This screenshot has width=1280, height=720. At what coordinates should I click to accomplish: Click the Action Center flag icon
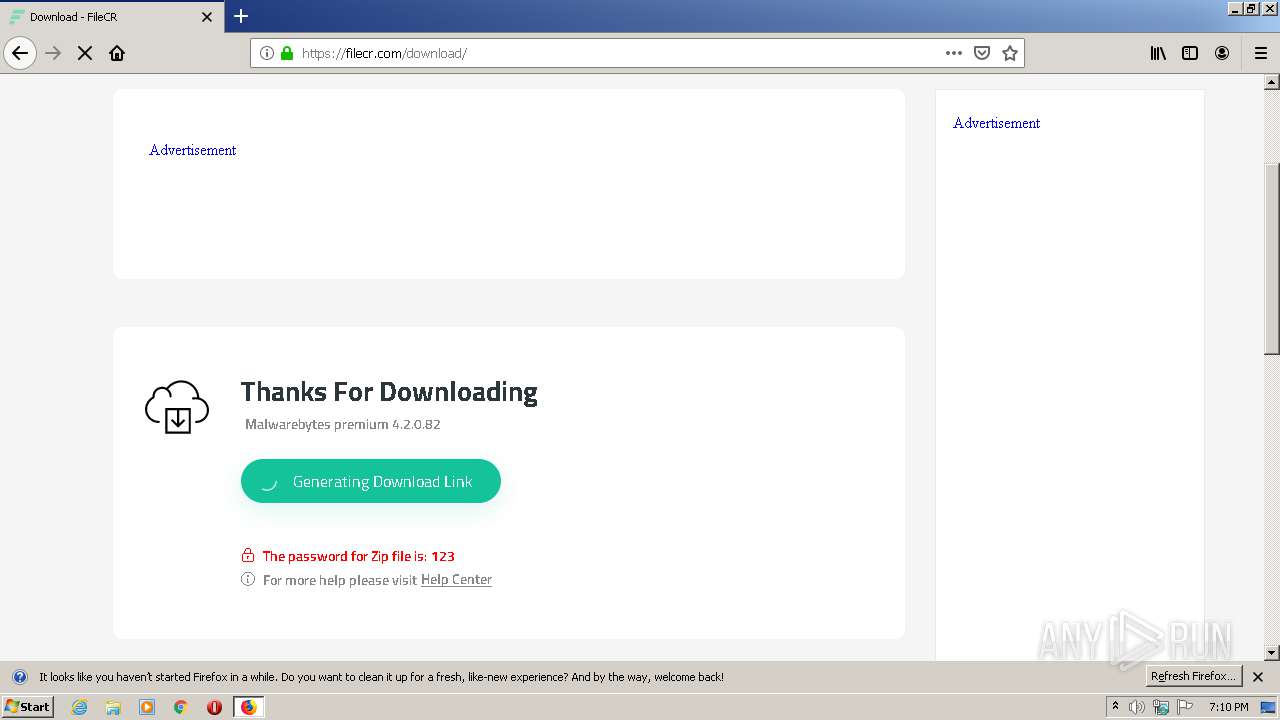[1185, 707]
